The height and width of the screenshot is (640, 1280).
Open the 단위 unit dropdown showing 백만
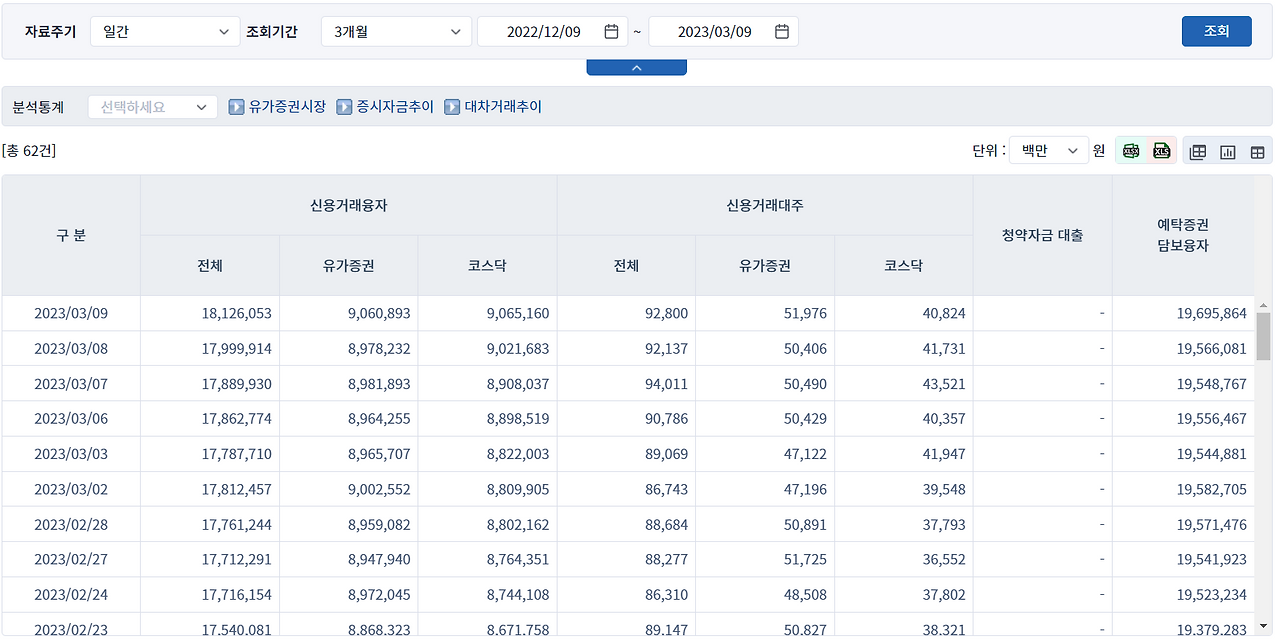pyautogui.click(x=1048, y=150)
